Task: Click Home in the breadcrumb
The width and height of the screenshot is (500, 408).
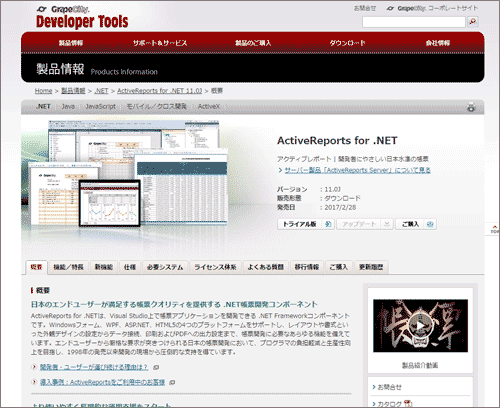Action: [x=43, y=91]
